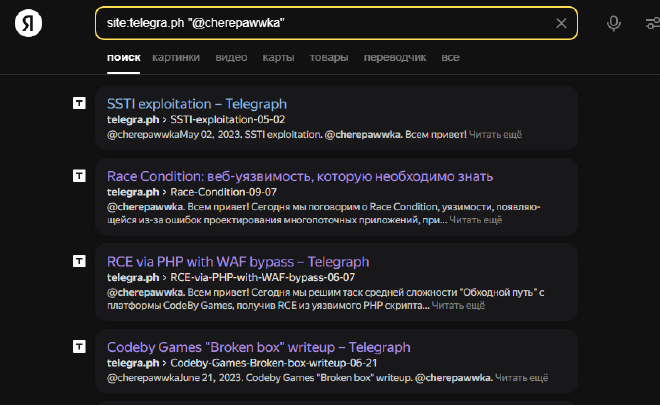Click Читать ещё in SSTI exploitation snippet
The image size is (660, 405).
click(x=495, y=135)
